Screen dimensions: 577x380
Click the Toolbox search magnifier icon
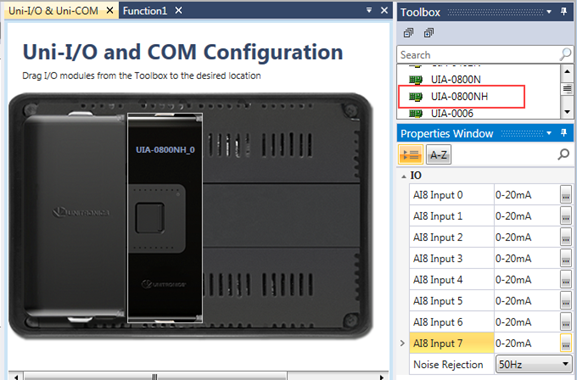(565, 55)
